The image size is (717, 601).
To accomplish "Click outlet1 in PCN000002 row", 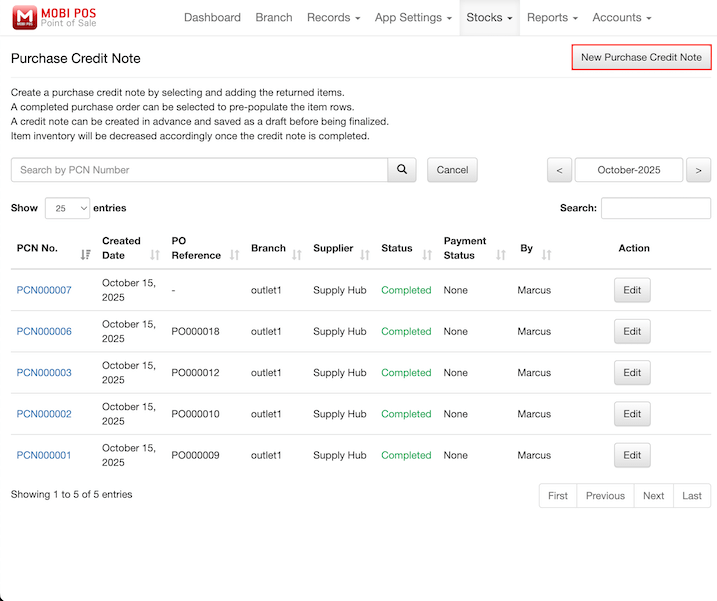I will point(266,413).
